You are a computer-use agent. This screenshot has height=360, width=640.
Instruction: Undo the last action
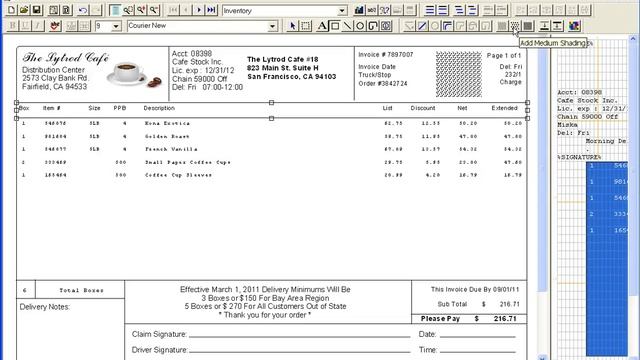[x=83, y=10]
